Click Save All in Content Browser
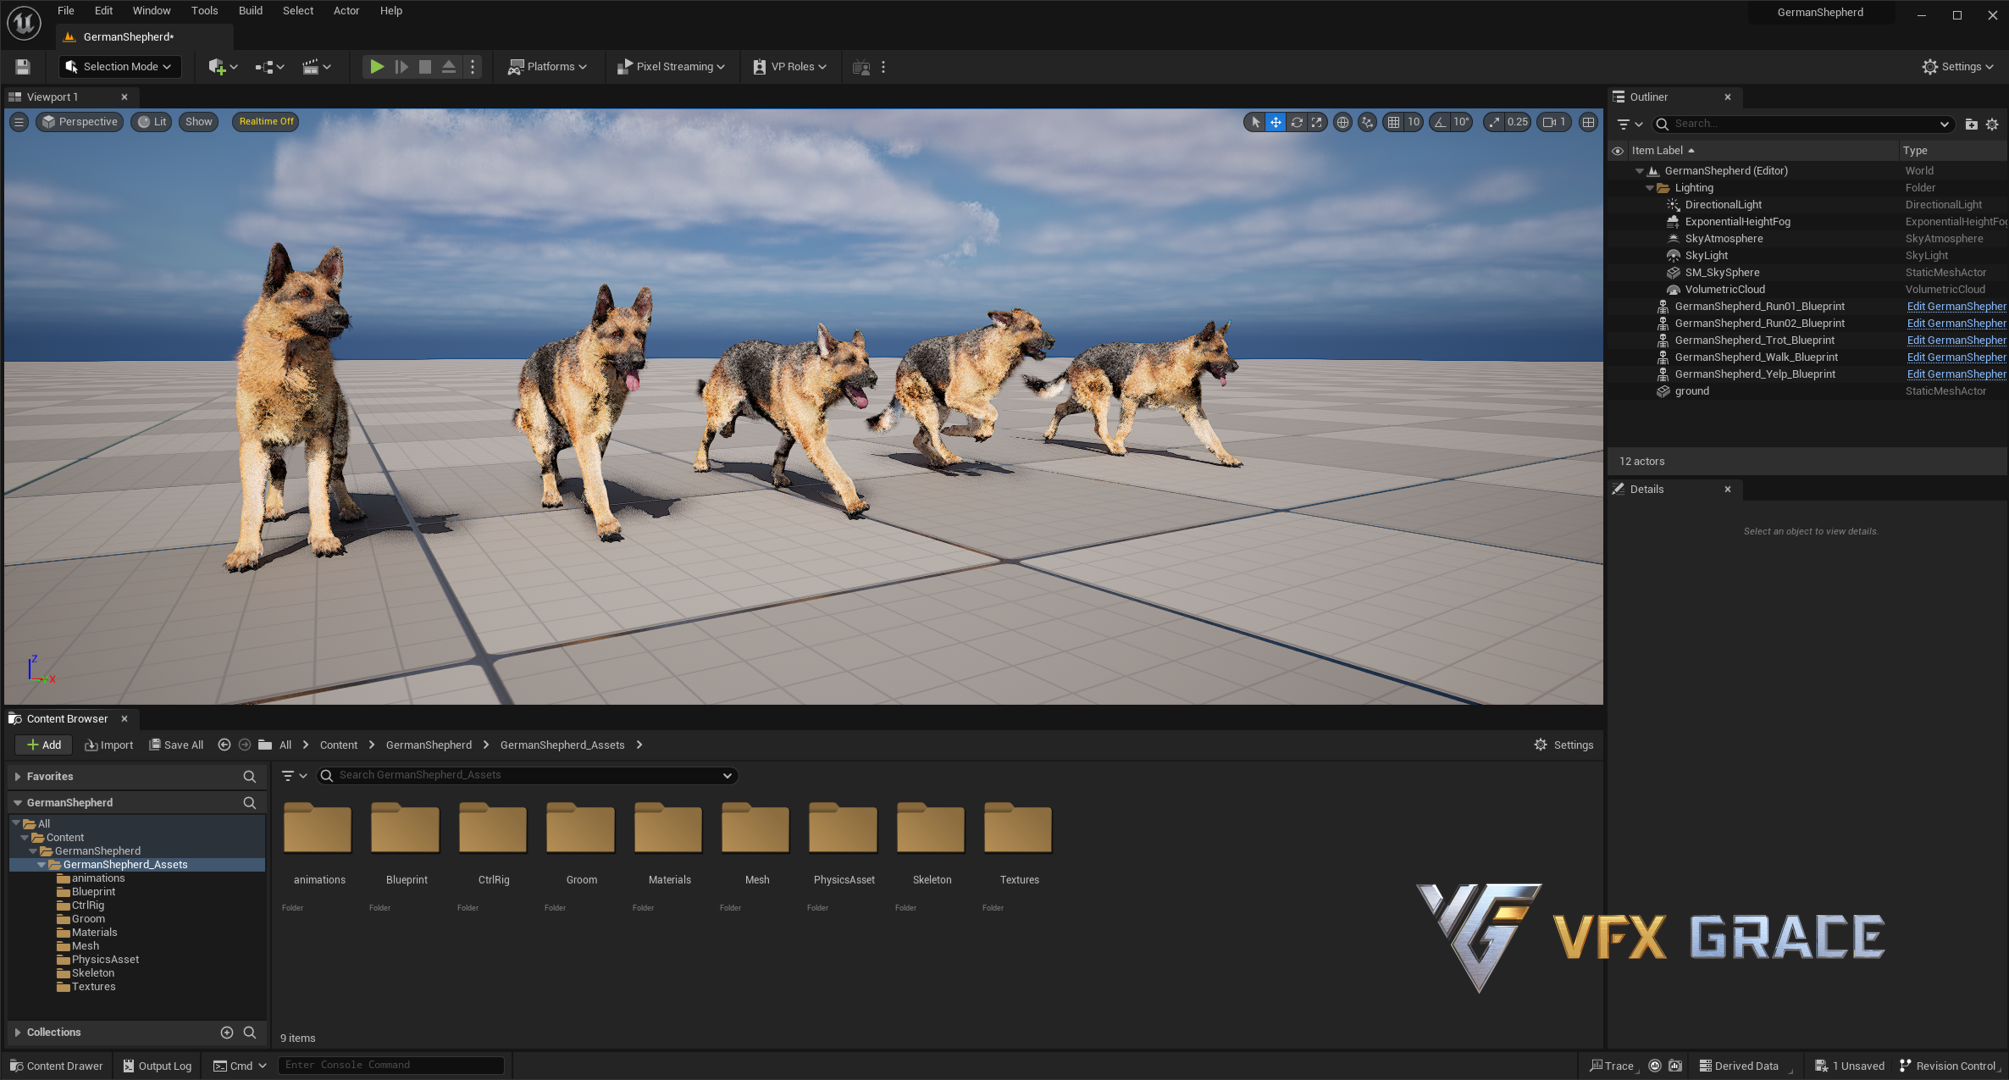Screen dimensions: 2009x1080 pyautogui.click(x=176, y=745)
